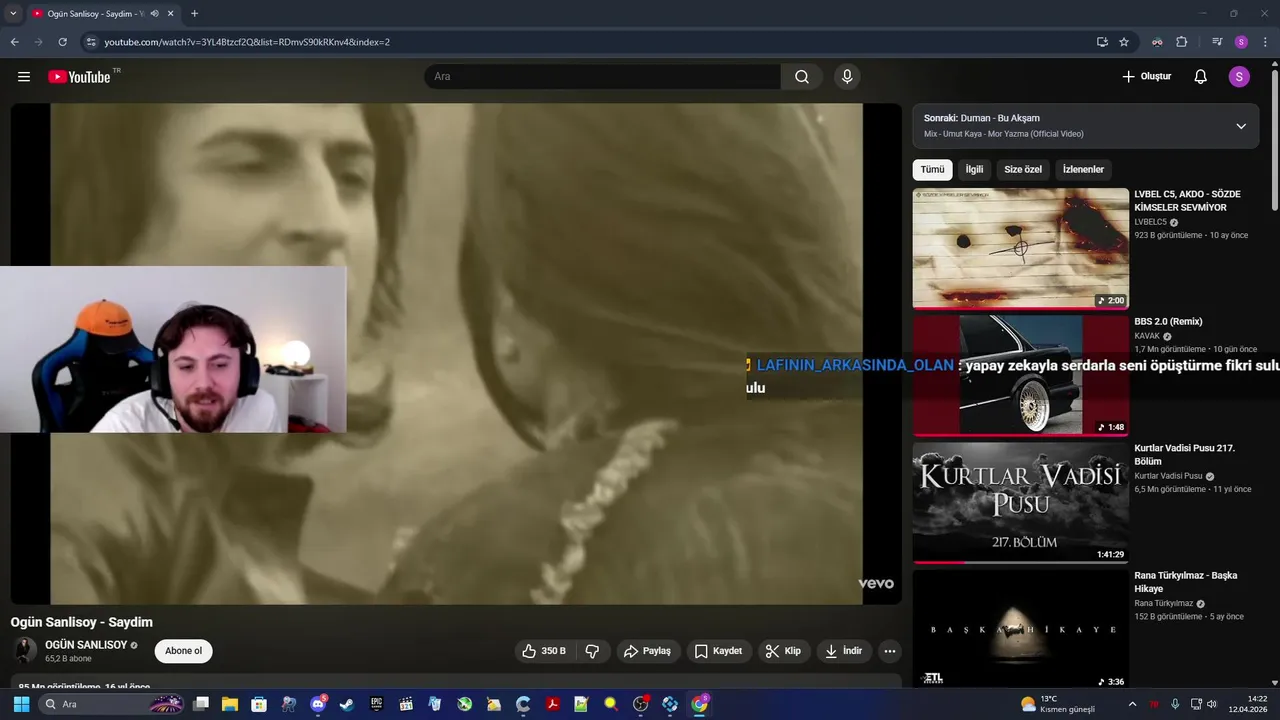Click the browser address bar URL

point(247,42)
